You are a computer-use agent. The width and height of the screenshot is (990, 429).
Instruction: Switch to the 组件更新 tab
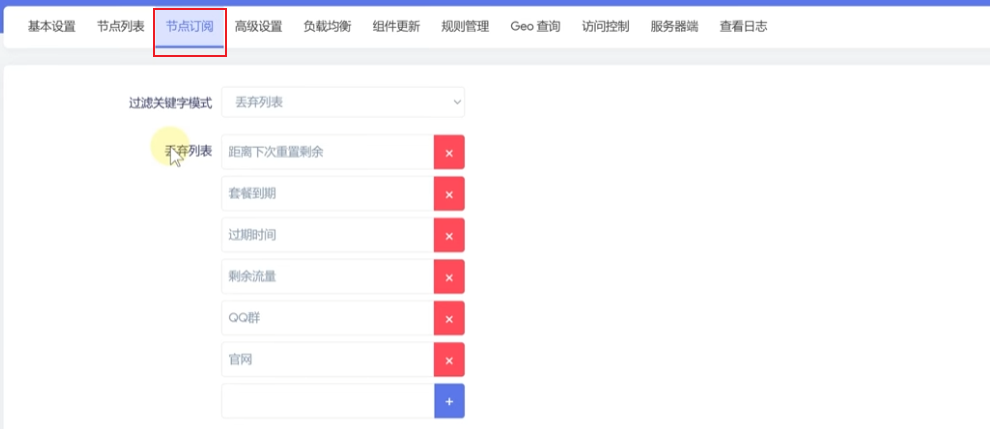396,27
